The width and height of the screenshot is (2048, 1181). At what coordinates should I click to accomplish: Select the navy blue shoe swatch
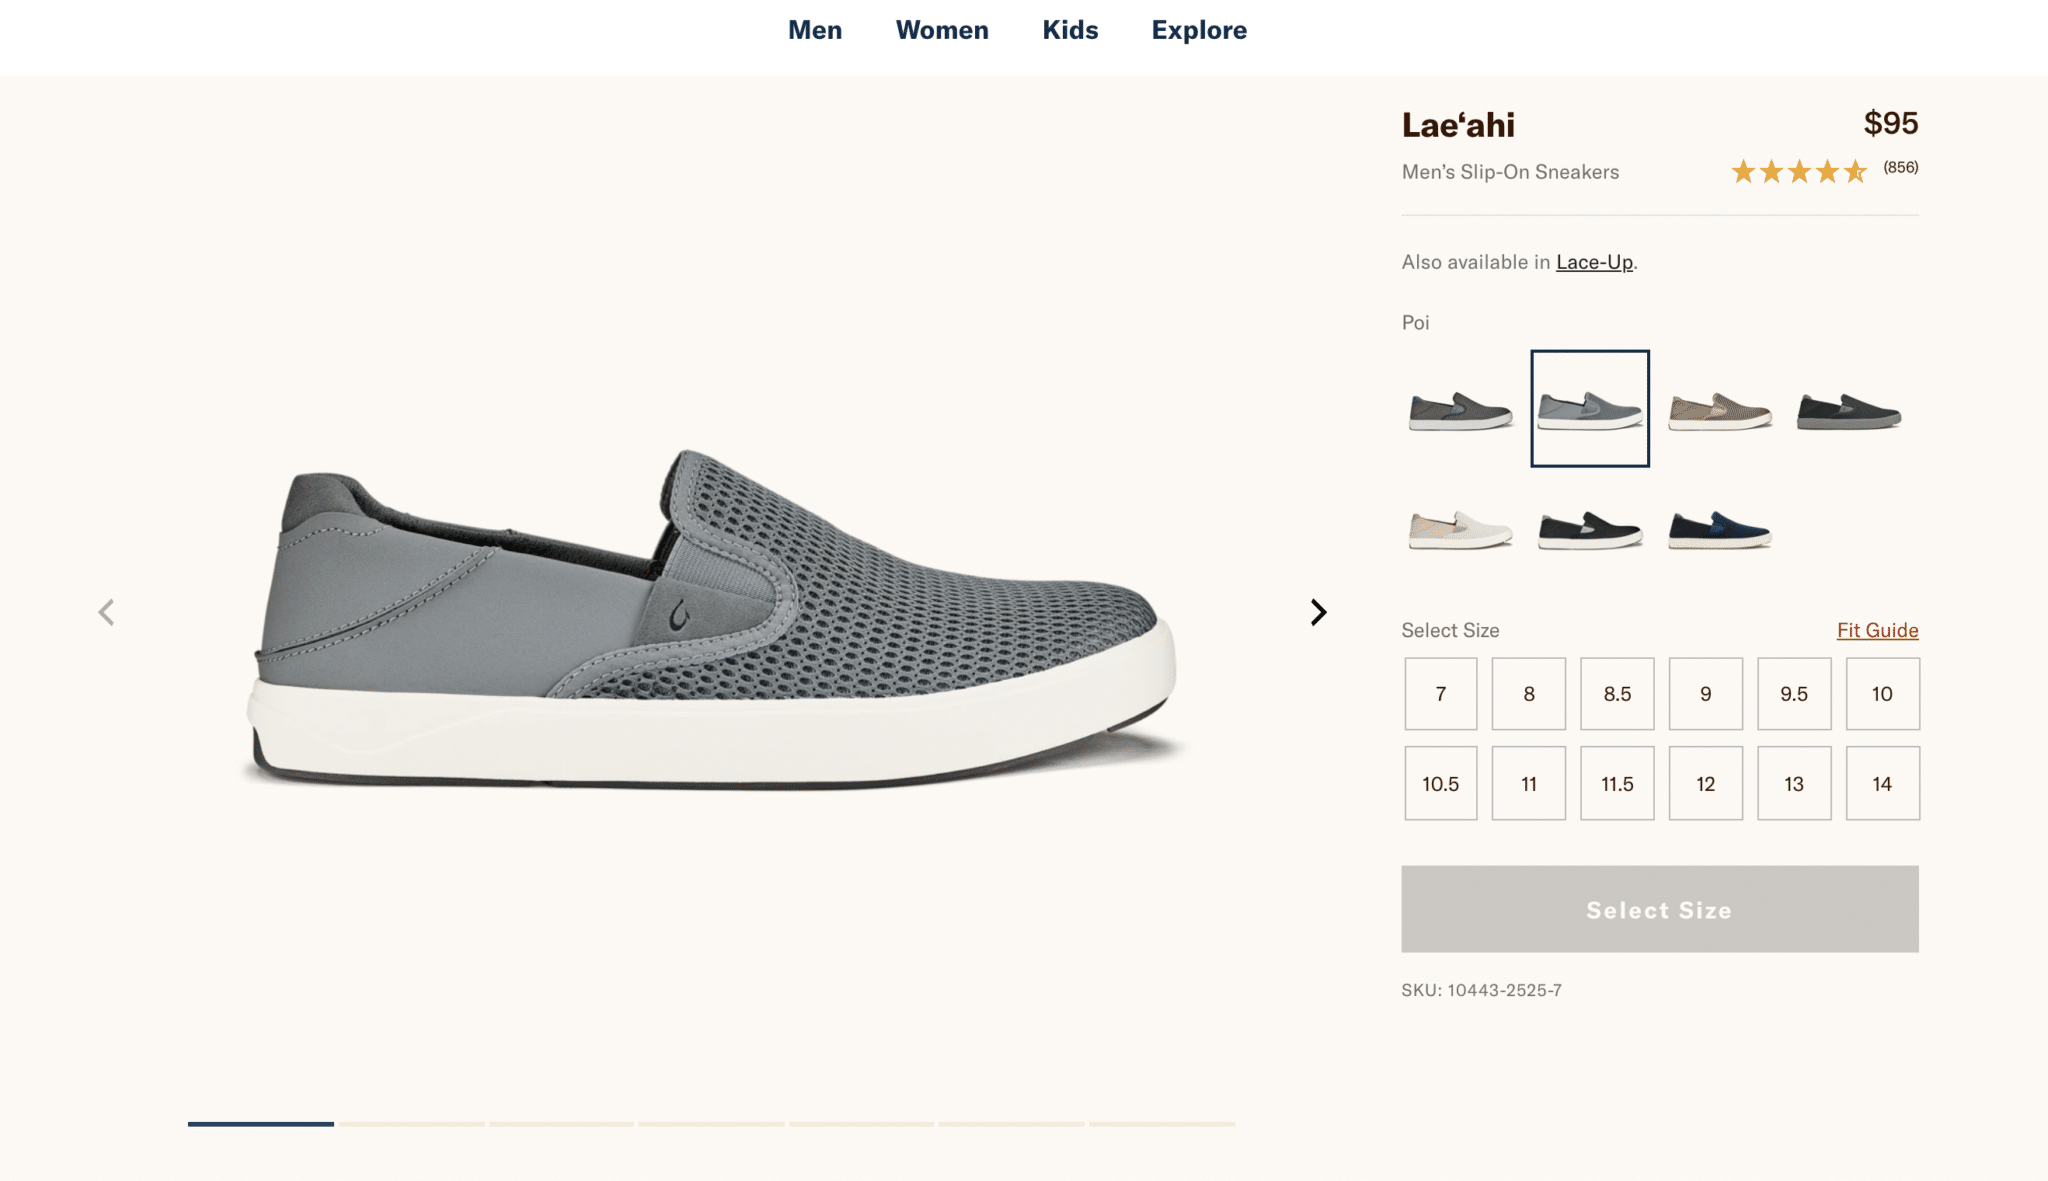(x=1720, y=529)
